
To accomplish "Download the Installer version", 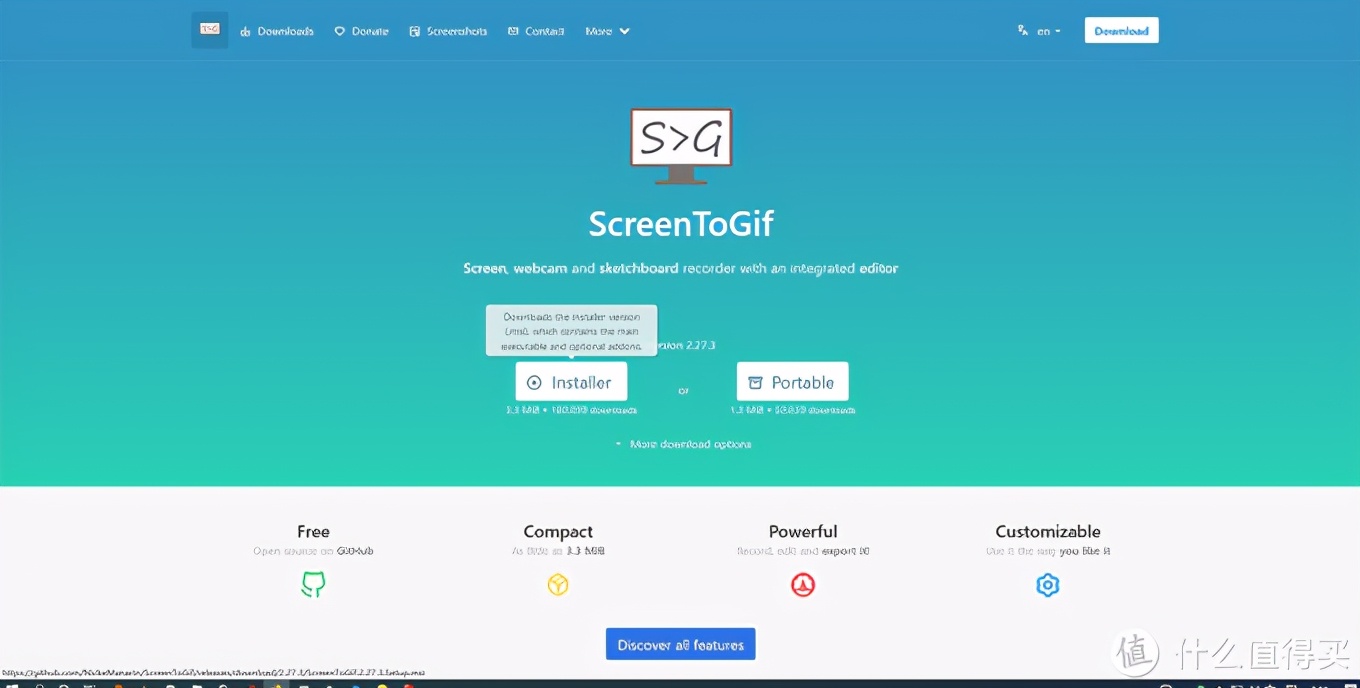I will tap(571, 382).
